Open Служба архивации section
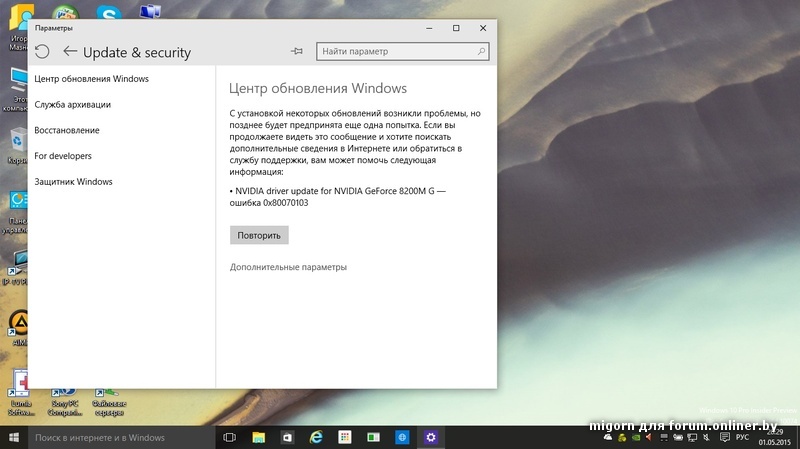The height and width of the screenshot is (449, 800). (72, 104)
